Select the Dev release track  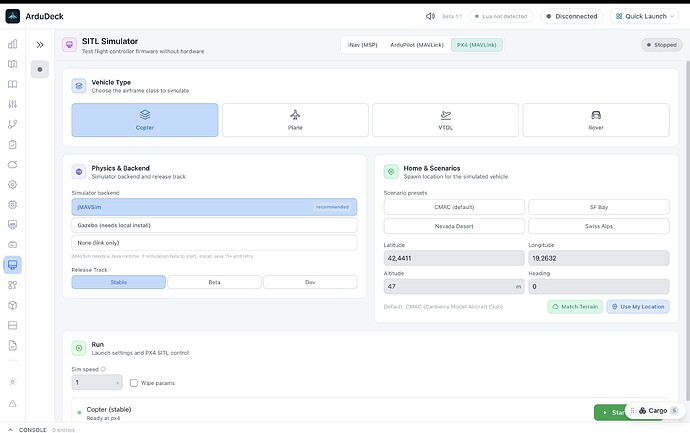pos(310,282)
